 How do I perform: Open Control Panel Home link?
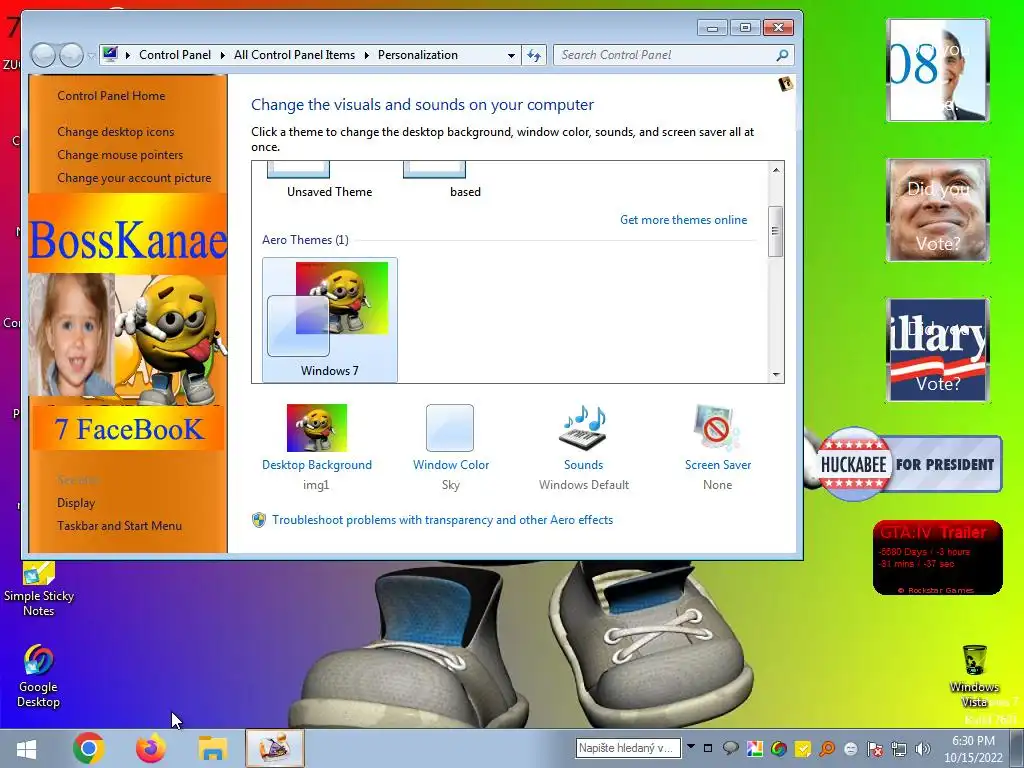coord(111,95)
